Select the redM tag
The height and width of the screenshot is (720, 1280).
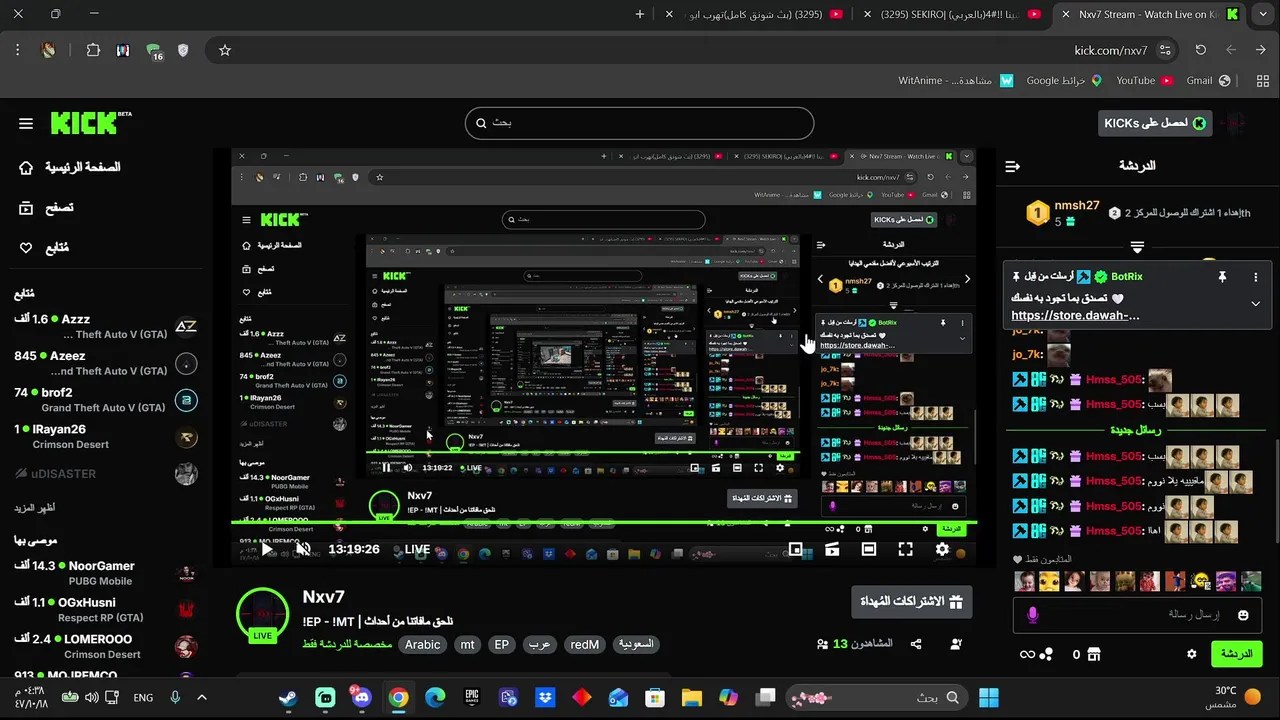pos(584,645)
